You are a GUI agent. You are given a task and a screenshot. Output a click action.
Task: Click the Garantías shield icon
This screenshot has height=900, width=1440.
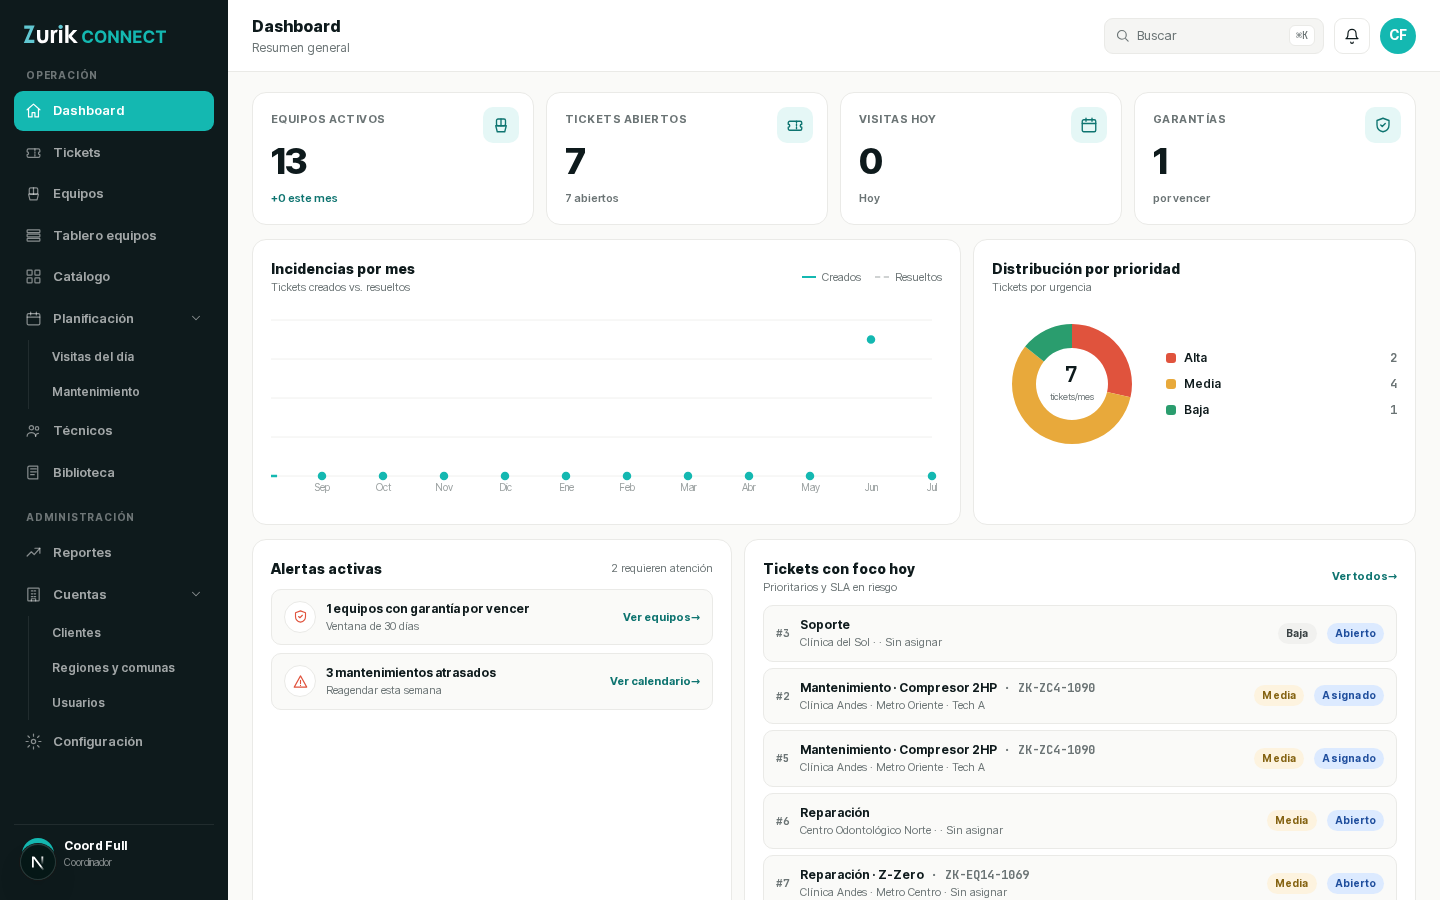(1383, 125)
